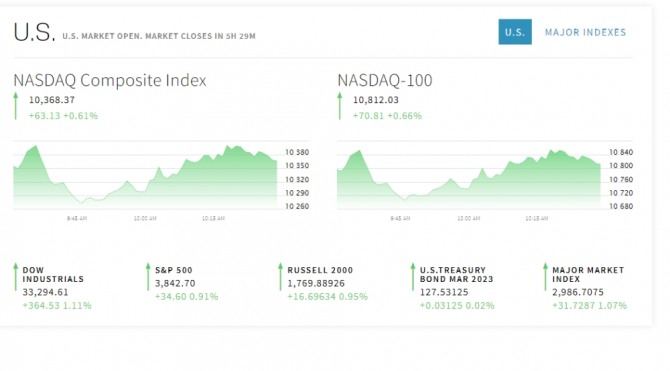Select the U.S. market tab
This screenshot has height=371, width=670.
pyautogui.click(x=515, y=32)
